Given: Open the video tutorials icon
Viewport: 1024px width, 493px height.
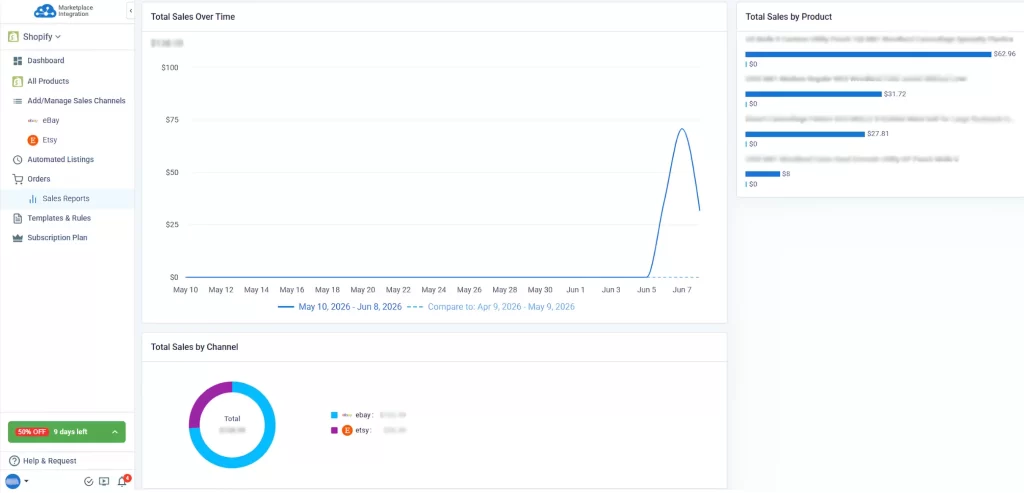Looking at the screenshot, I should pyautogui.click(x=104, y=482).
